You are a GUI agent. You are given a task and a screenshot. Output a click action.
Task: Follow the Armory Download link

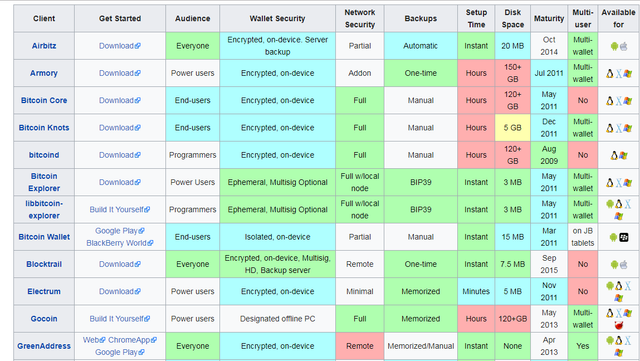[x=120, y=73]
